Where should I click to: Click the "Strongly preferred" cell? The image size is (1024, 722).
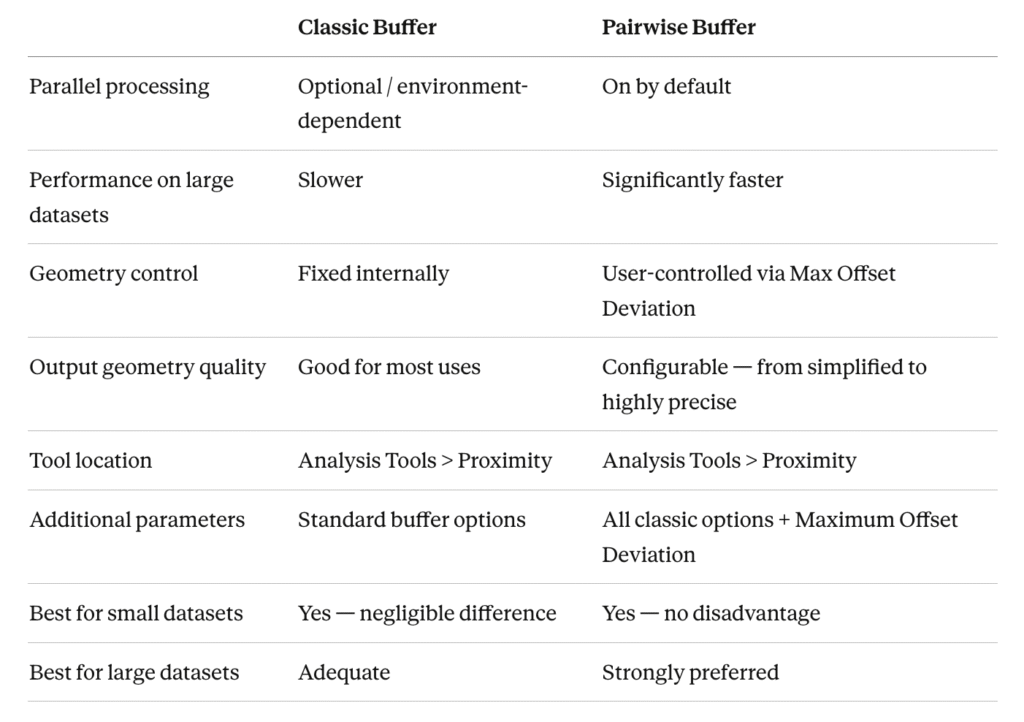(690, 672)
